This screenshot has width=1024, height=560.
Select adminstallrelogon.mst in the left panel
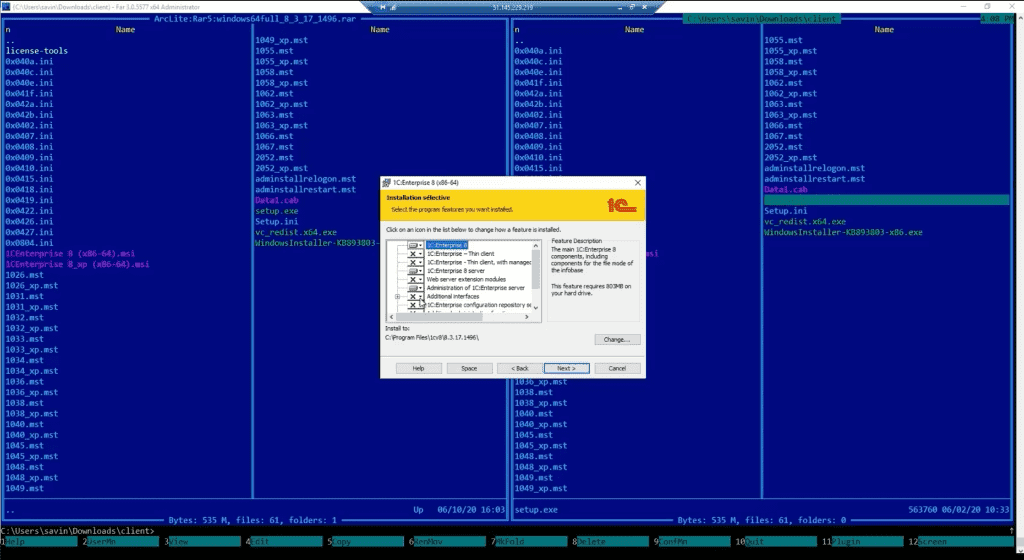point(305,179)
